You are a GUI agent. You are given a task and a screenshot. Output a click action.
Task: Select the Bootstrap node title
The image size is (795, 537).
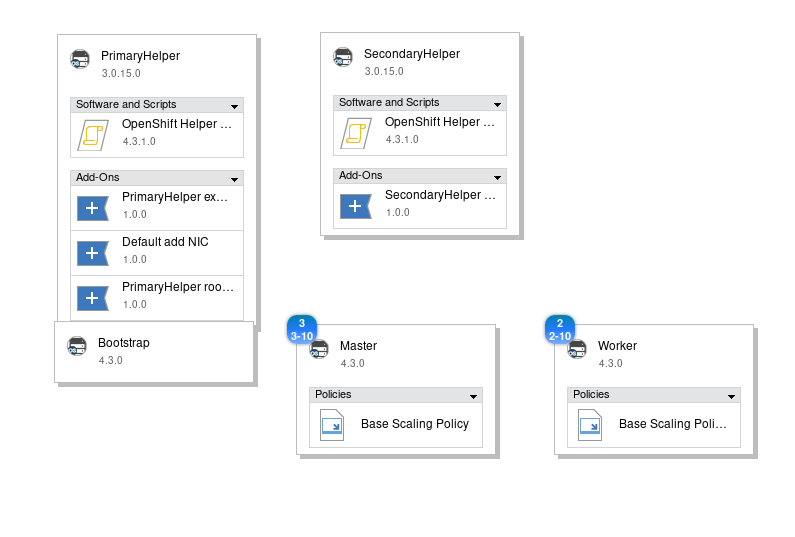124,343
